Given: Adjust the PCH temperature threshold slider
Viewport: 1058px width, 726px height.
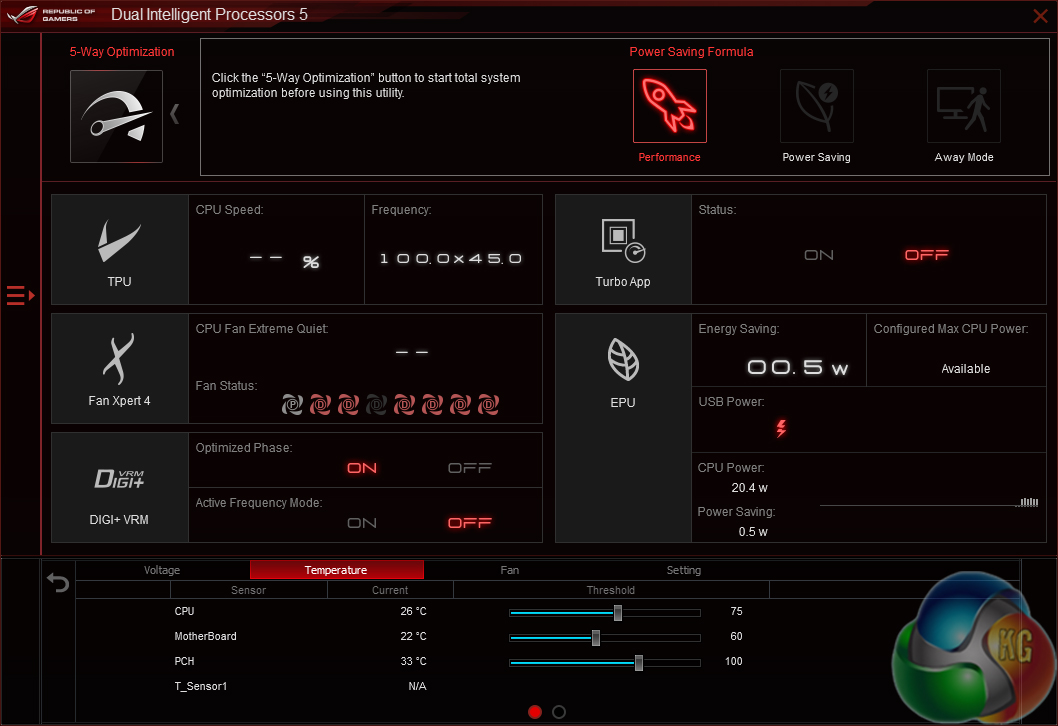Looking at the screenshot, I should 638,663.
